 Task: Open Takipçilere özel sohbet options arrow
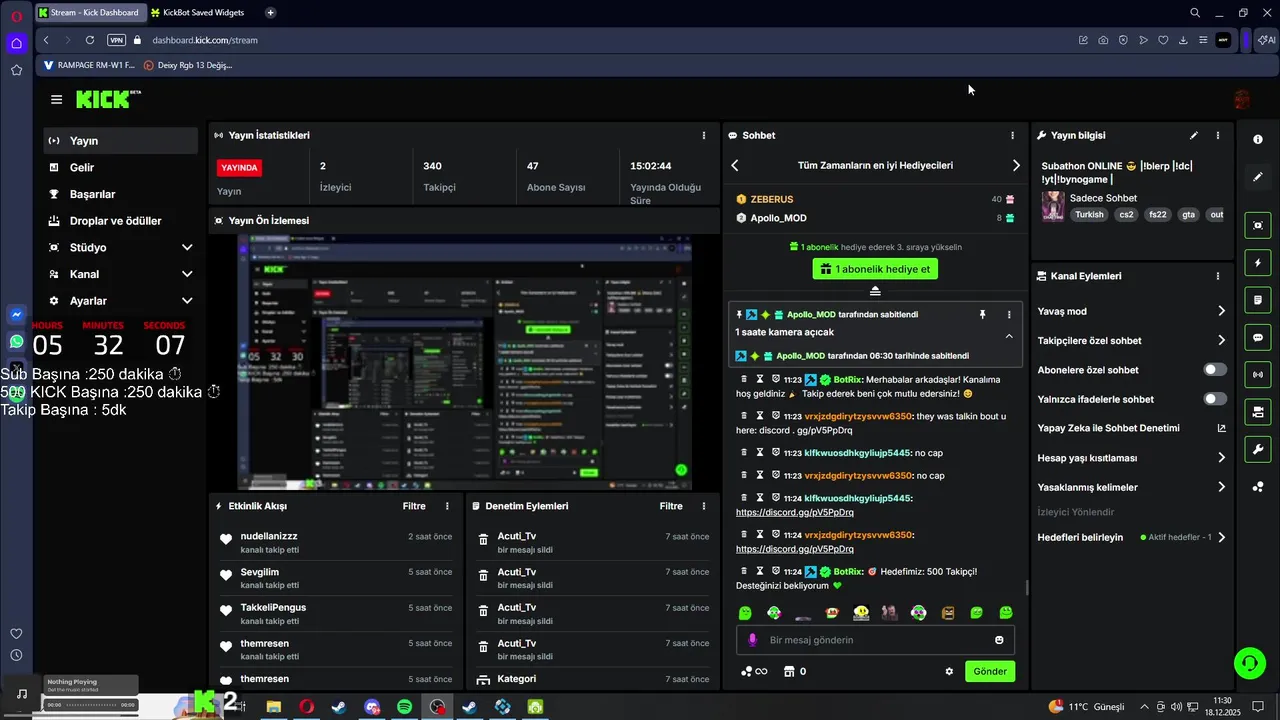[1221, 340]
